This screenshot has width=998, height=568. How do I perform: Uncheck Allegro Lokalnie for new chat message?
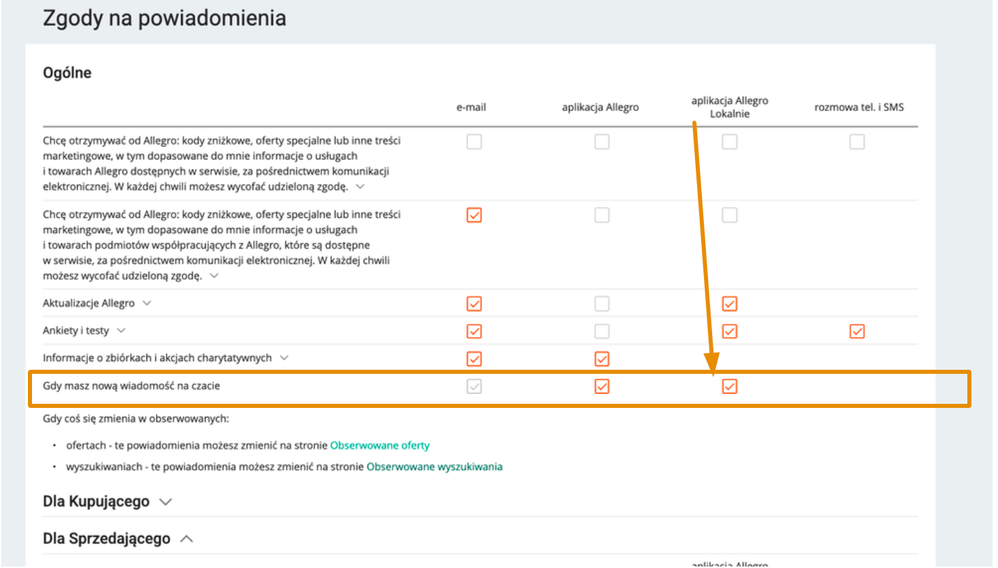pos(729,387)
